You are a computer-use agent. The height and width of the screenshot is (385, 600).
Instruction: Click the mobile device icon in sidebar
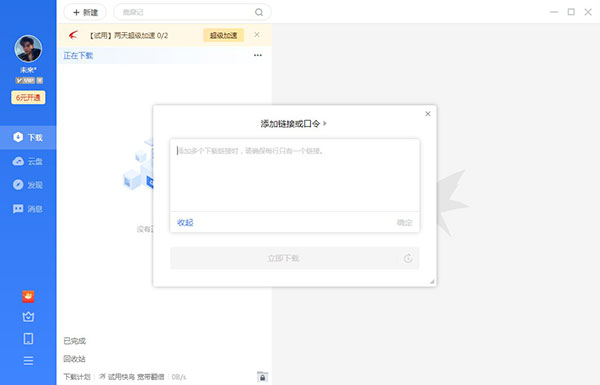click(x=28, y=339)
